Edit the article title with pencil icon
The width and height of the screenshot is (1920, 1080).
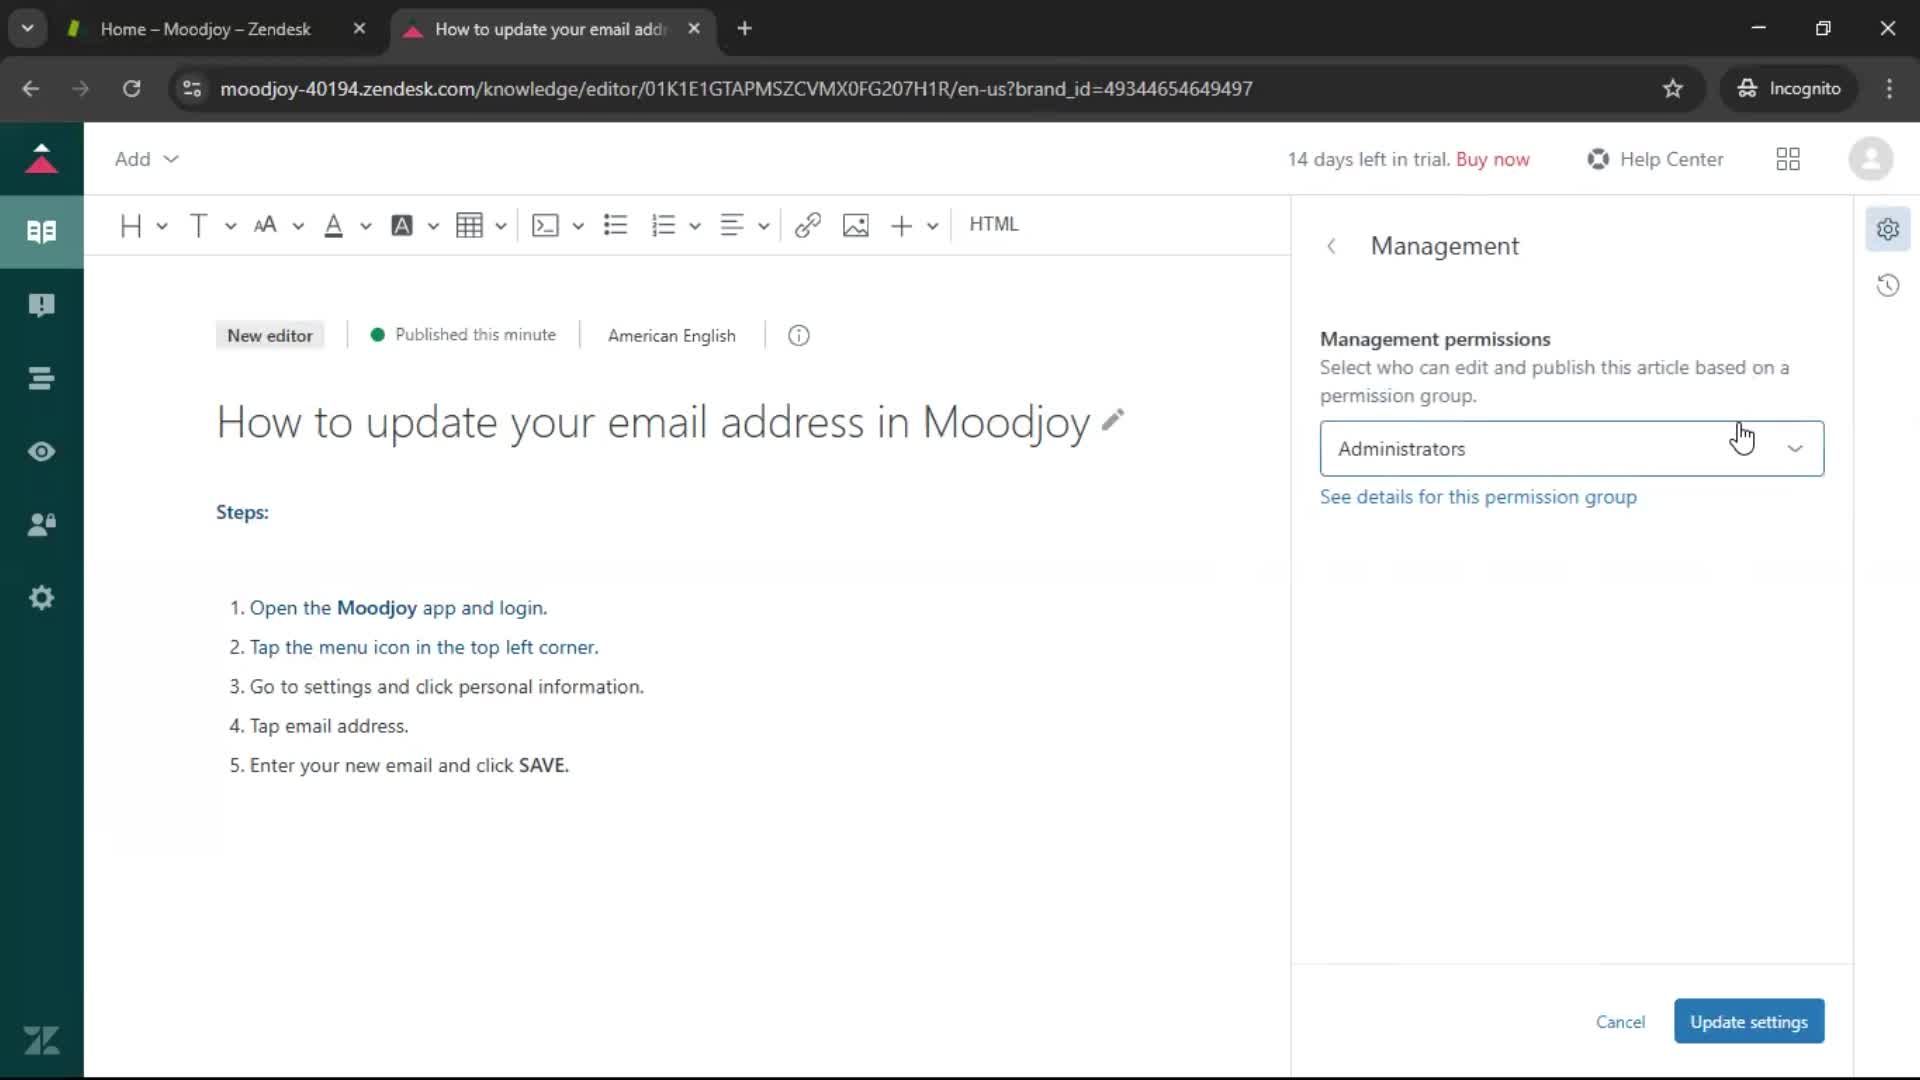point(1113,420)
